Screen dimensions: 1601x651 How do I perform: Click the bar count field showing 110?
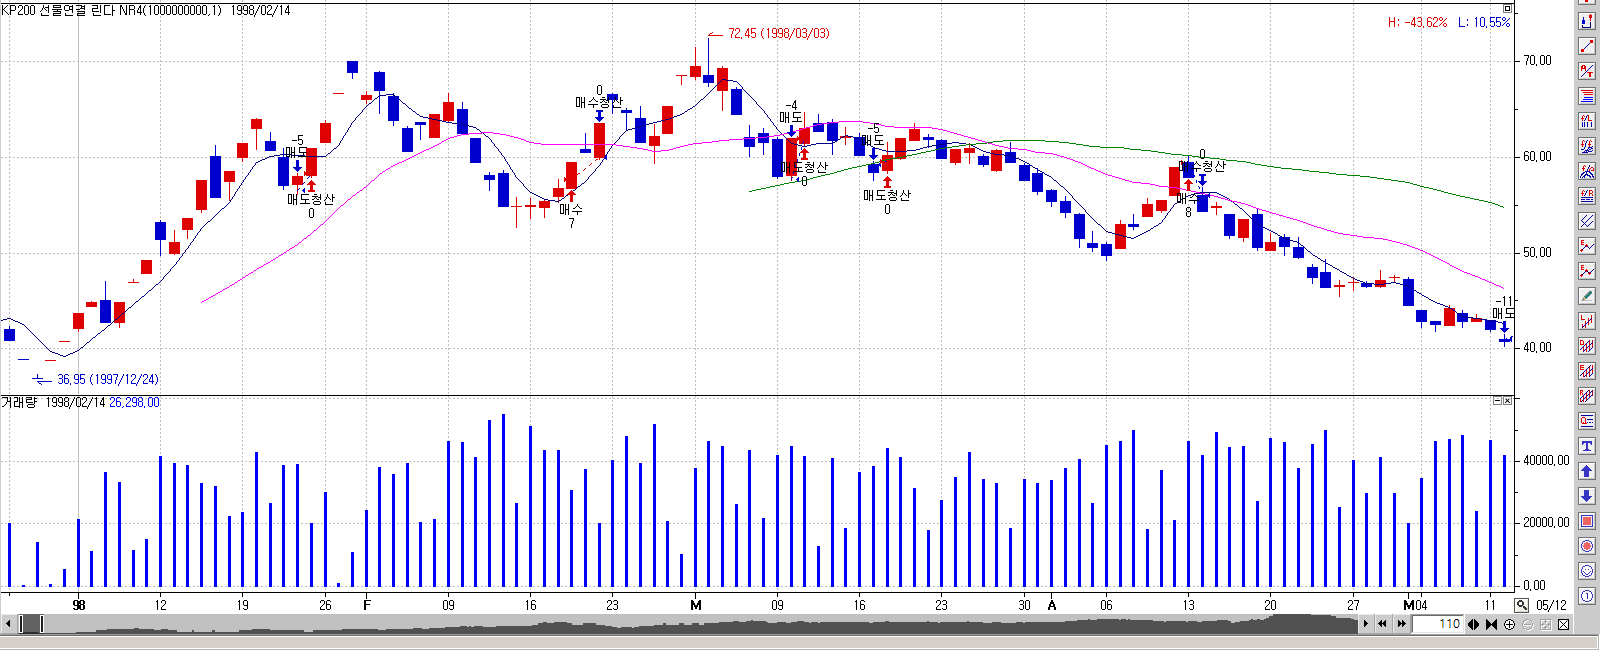coord(1438,624)
